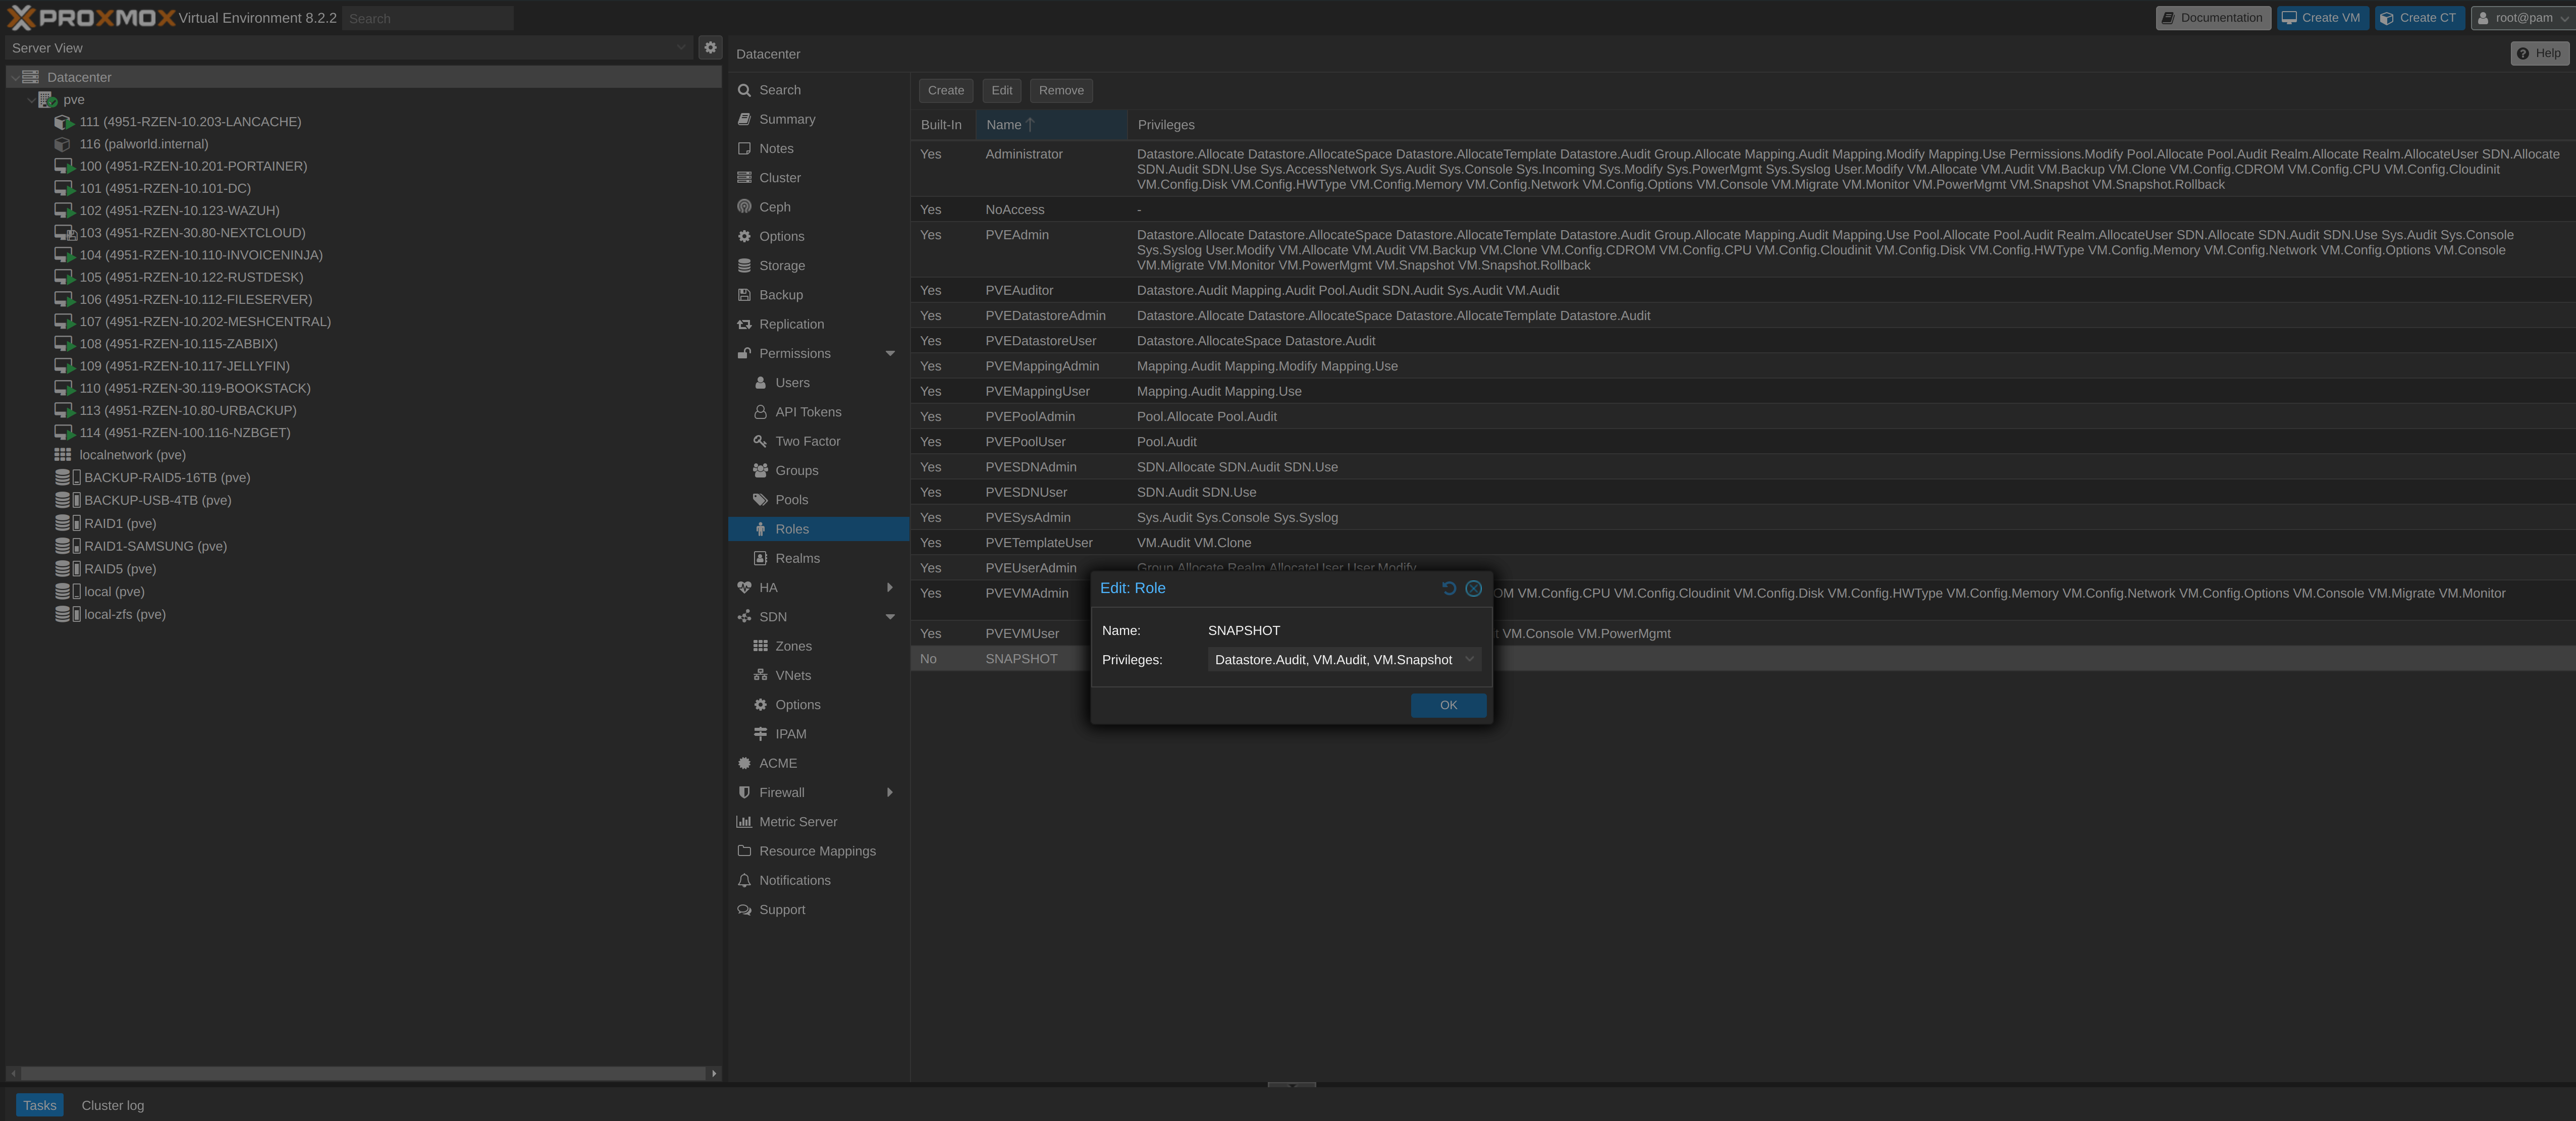The height and width of the screenshot is (1121, 2576).
Task: Sort roles by the Name column header
Action: pyautogui.click(x=1003, y=125)
